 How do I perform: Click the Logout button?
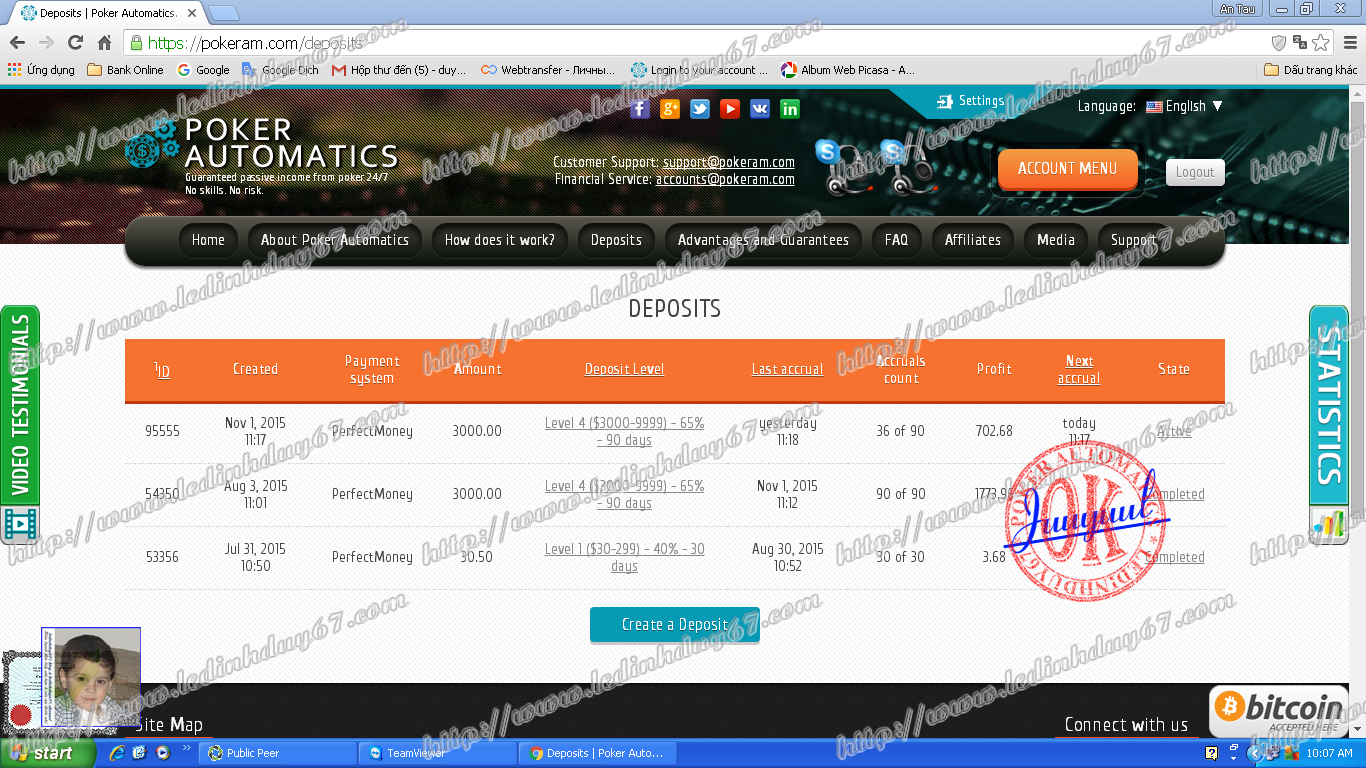tap(1195, 172)
